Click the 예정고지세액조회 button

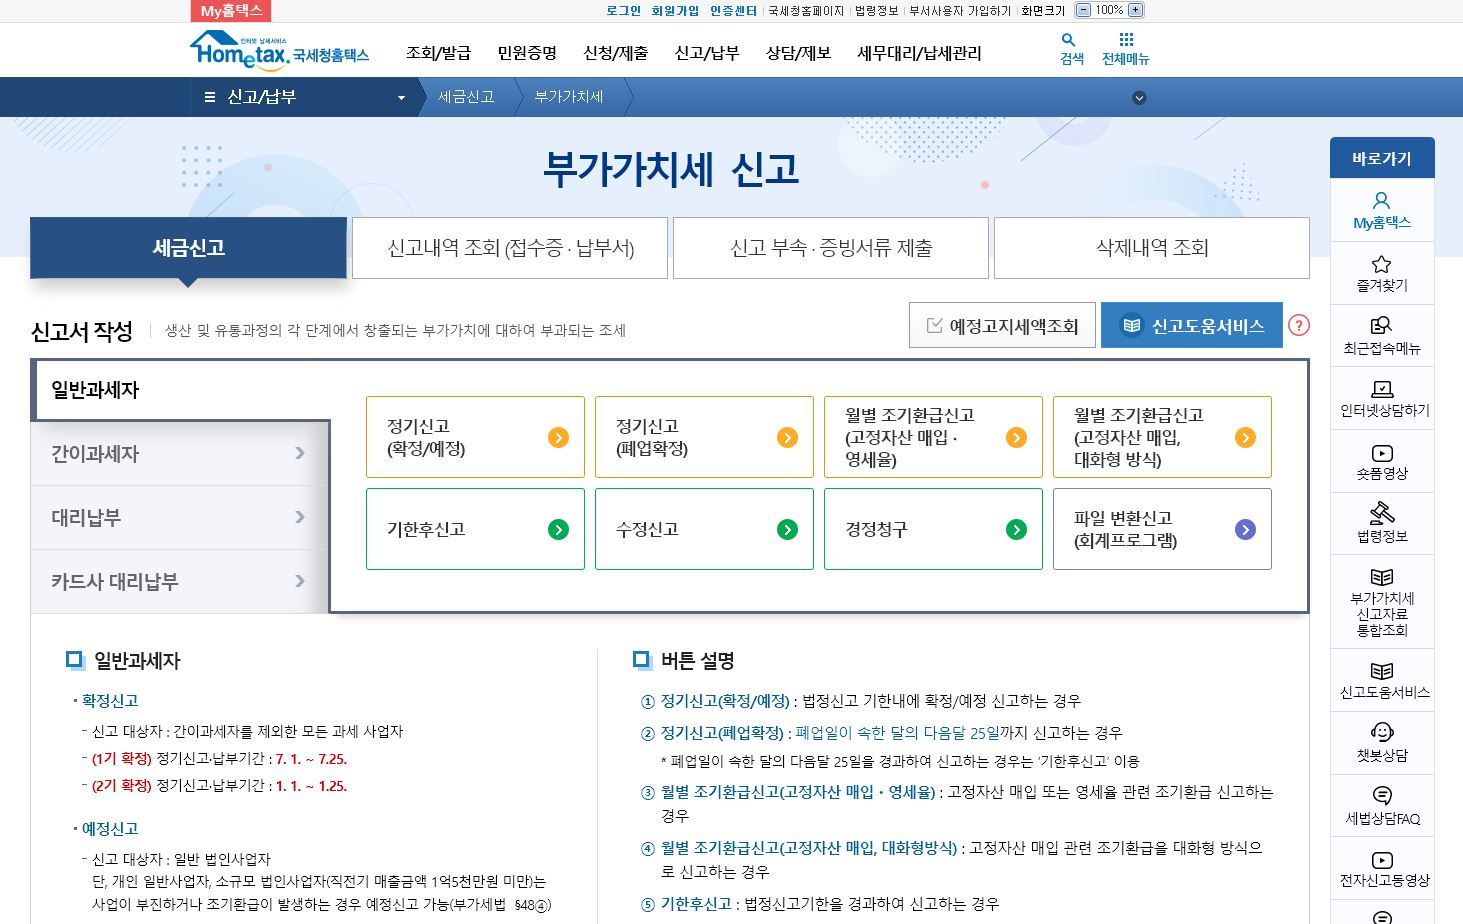tap(1001, 325)
